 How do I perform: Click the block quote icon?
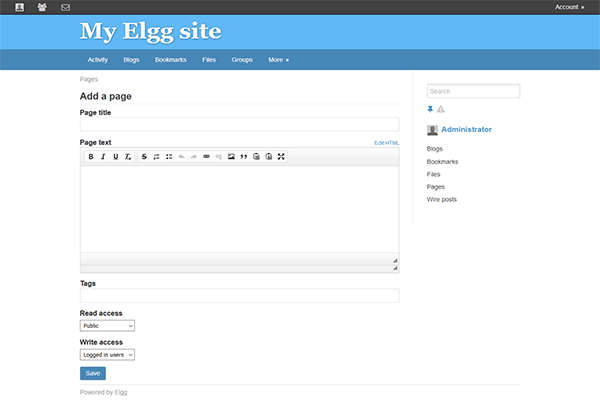click(243, 157)
